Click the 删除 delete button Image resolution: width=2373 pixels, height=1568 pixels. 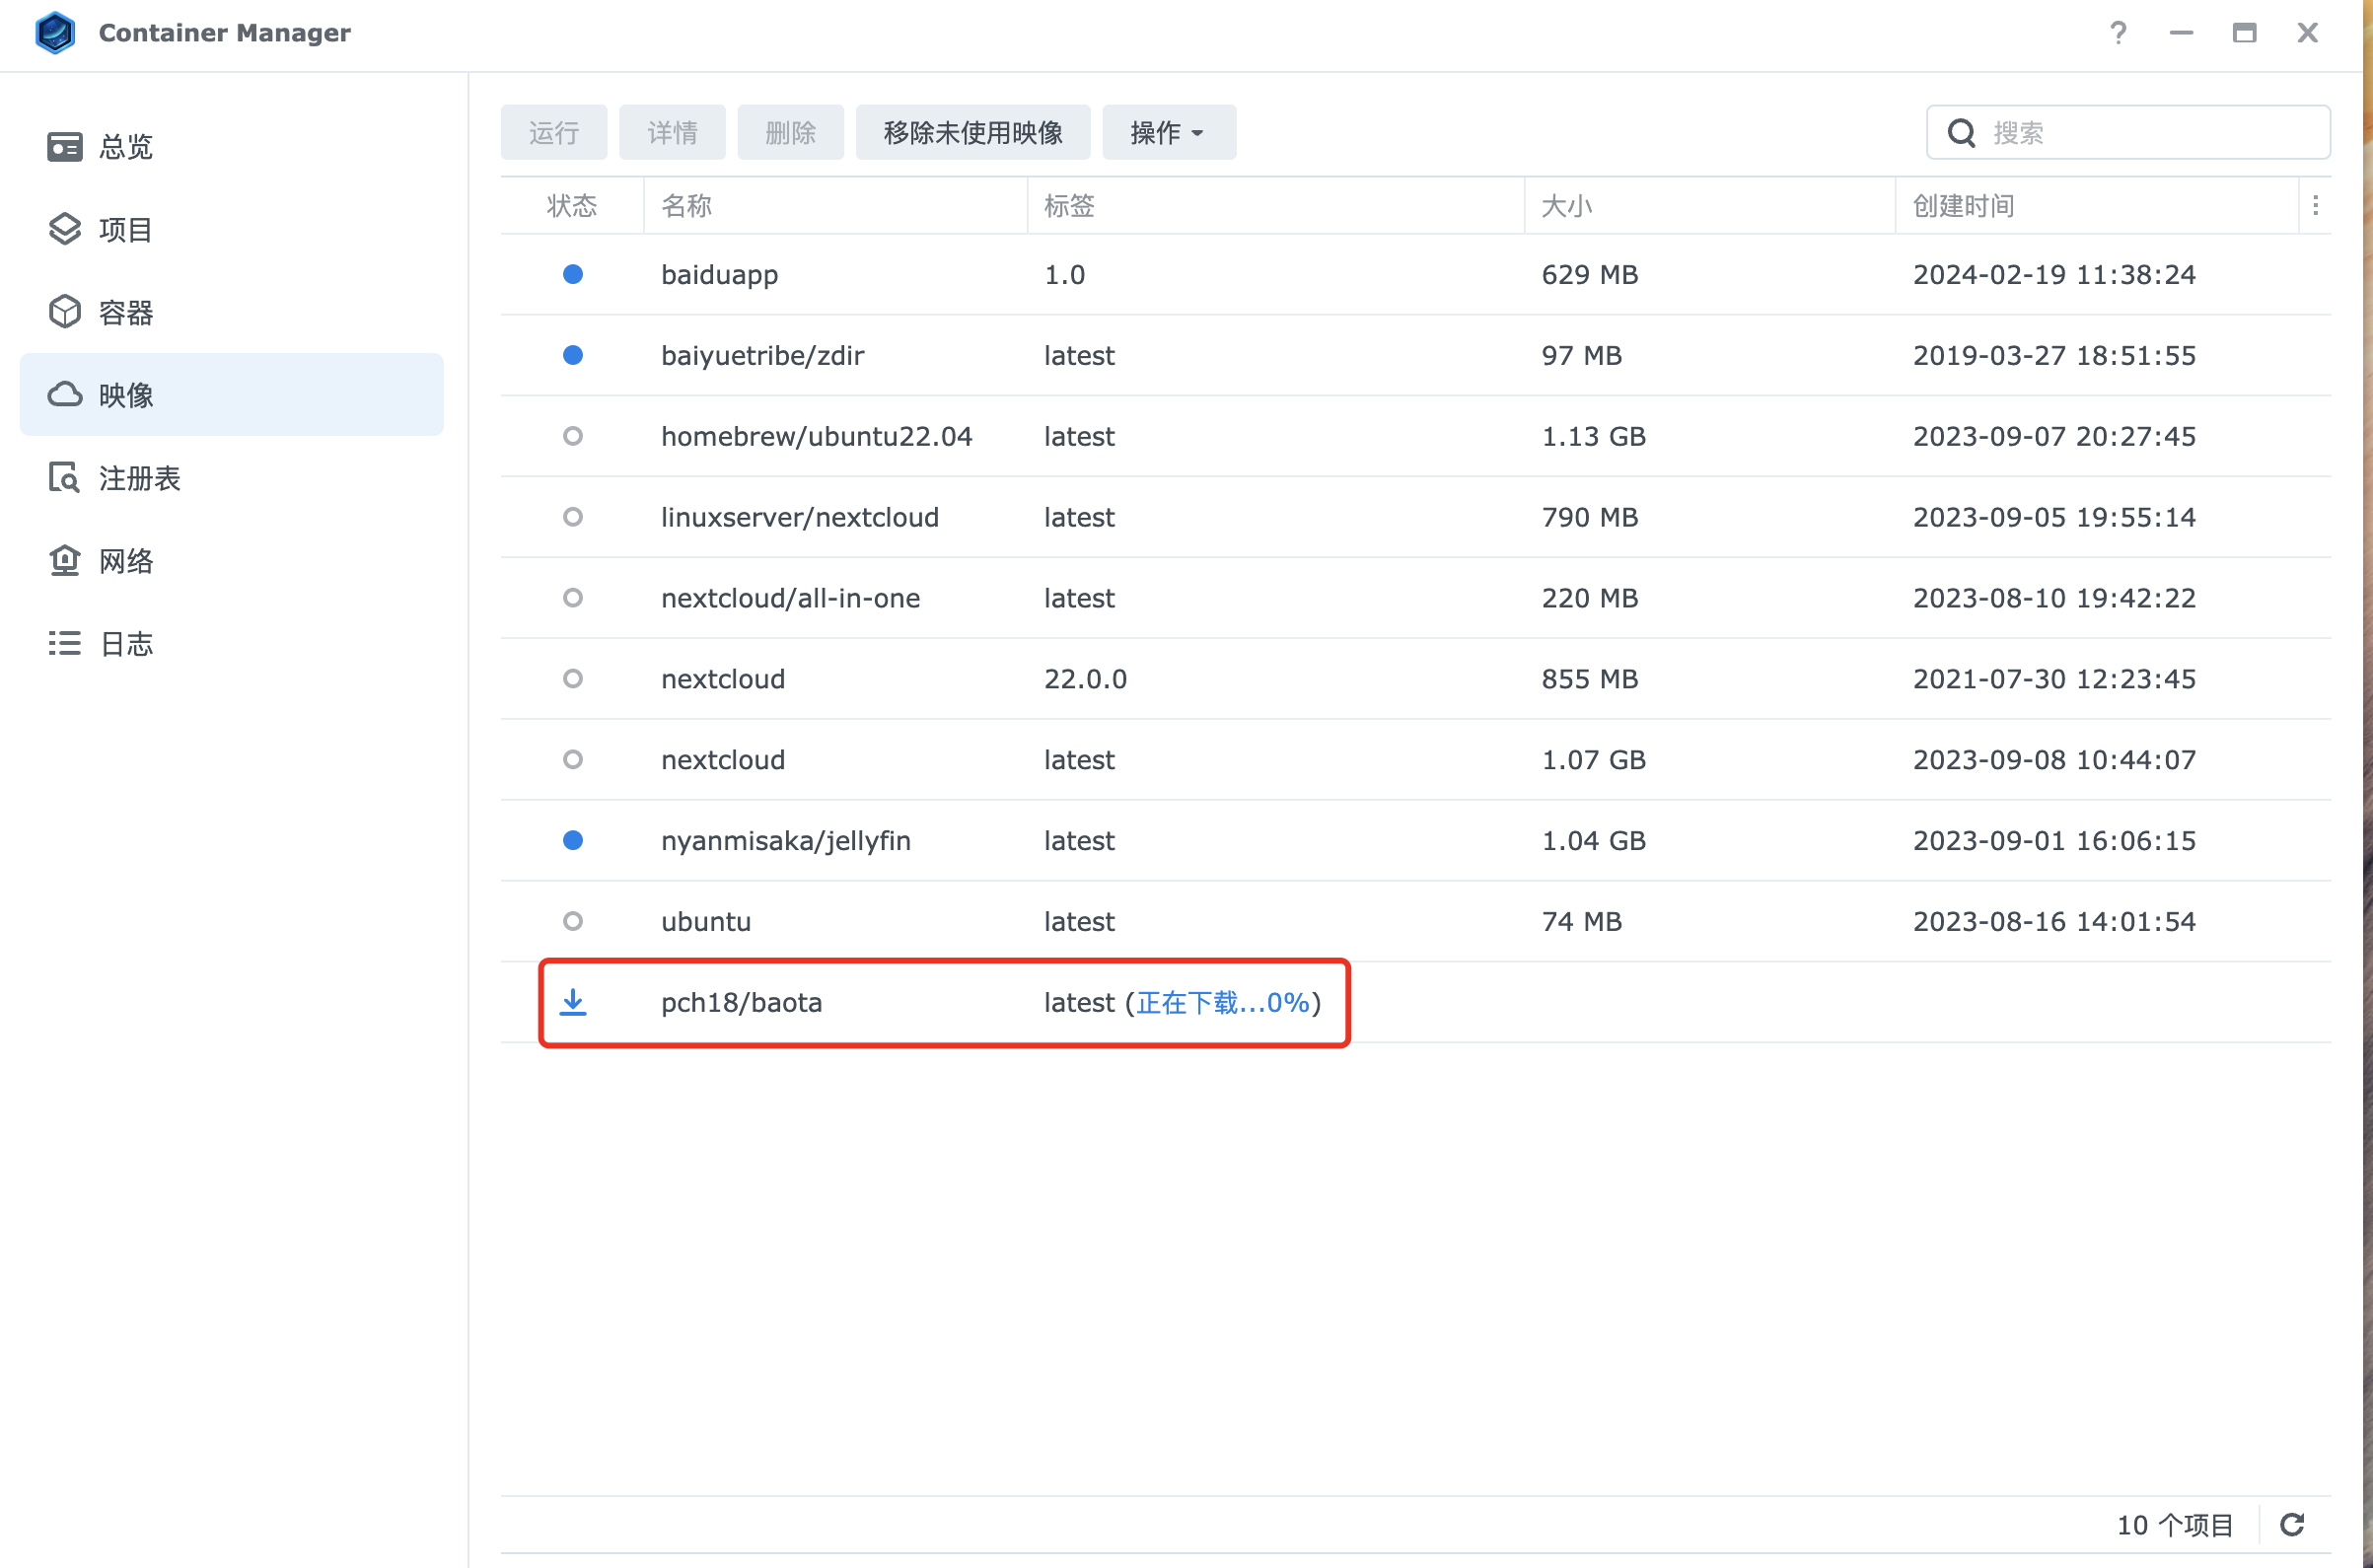[x=790, y=132]
